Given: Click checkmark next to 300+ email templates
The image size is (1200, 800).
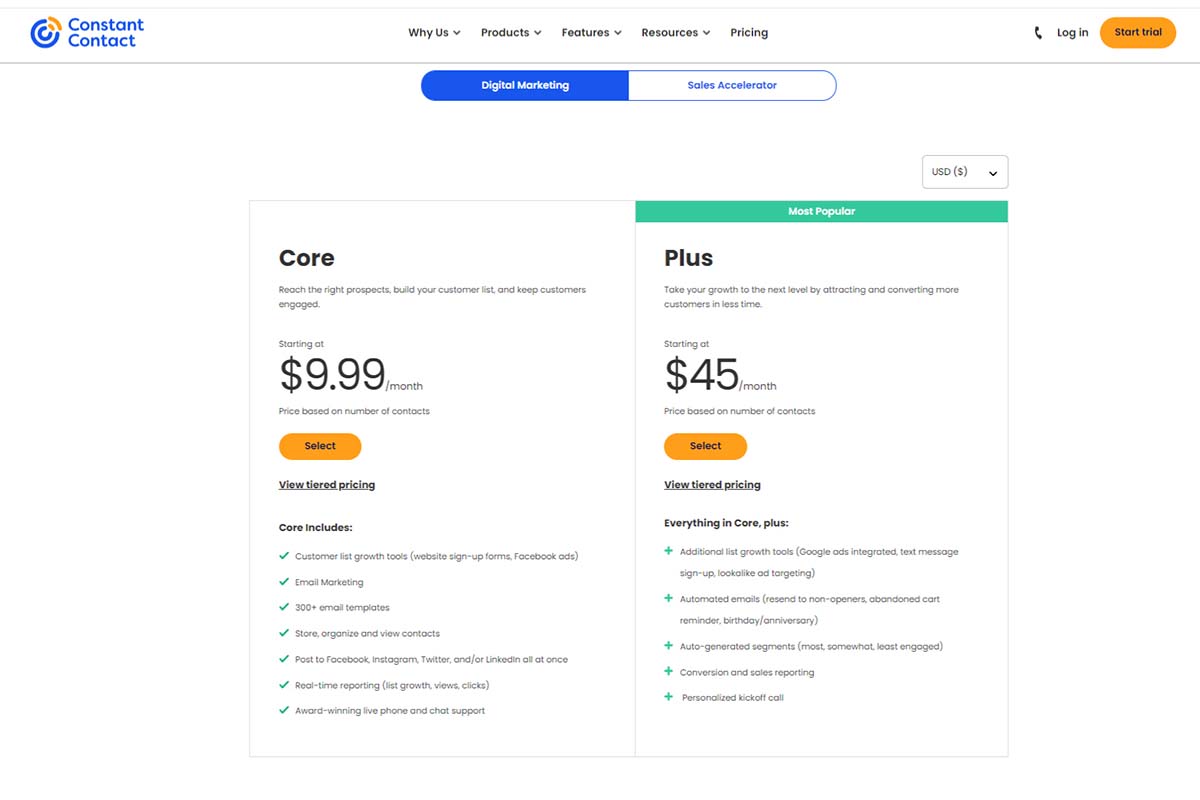Looking at the screenshot, I should 285,607.
